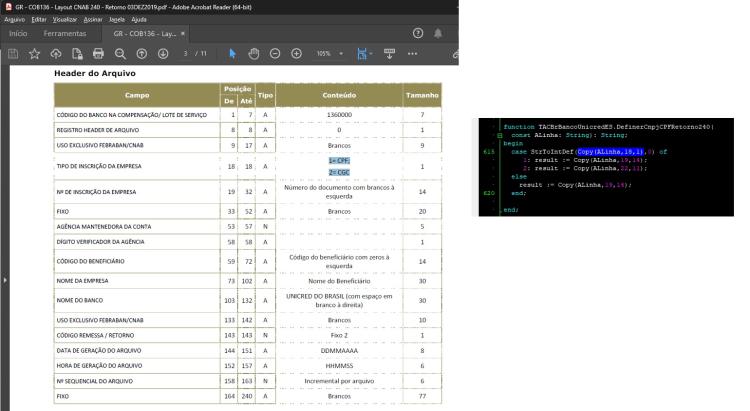Click the cloud upload icon
The image size is (750, 411).
coord(56,54)
